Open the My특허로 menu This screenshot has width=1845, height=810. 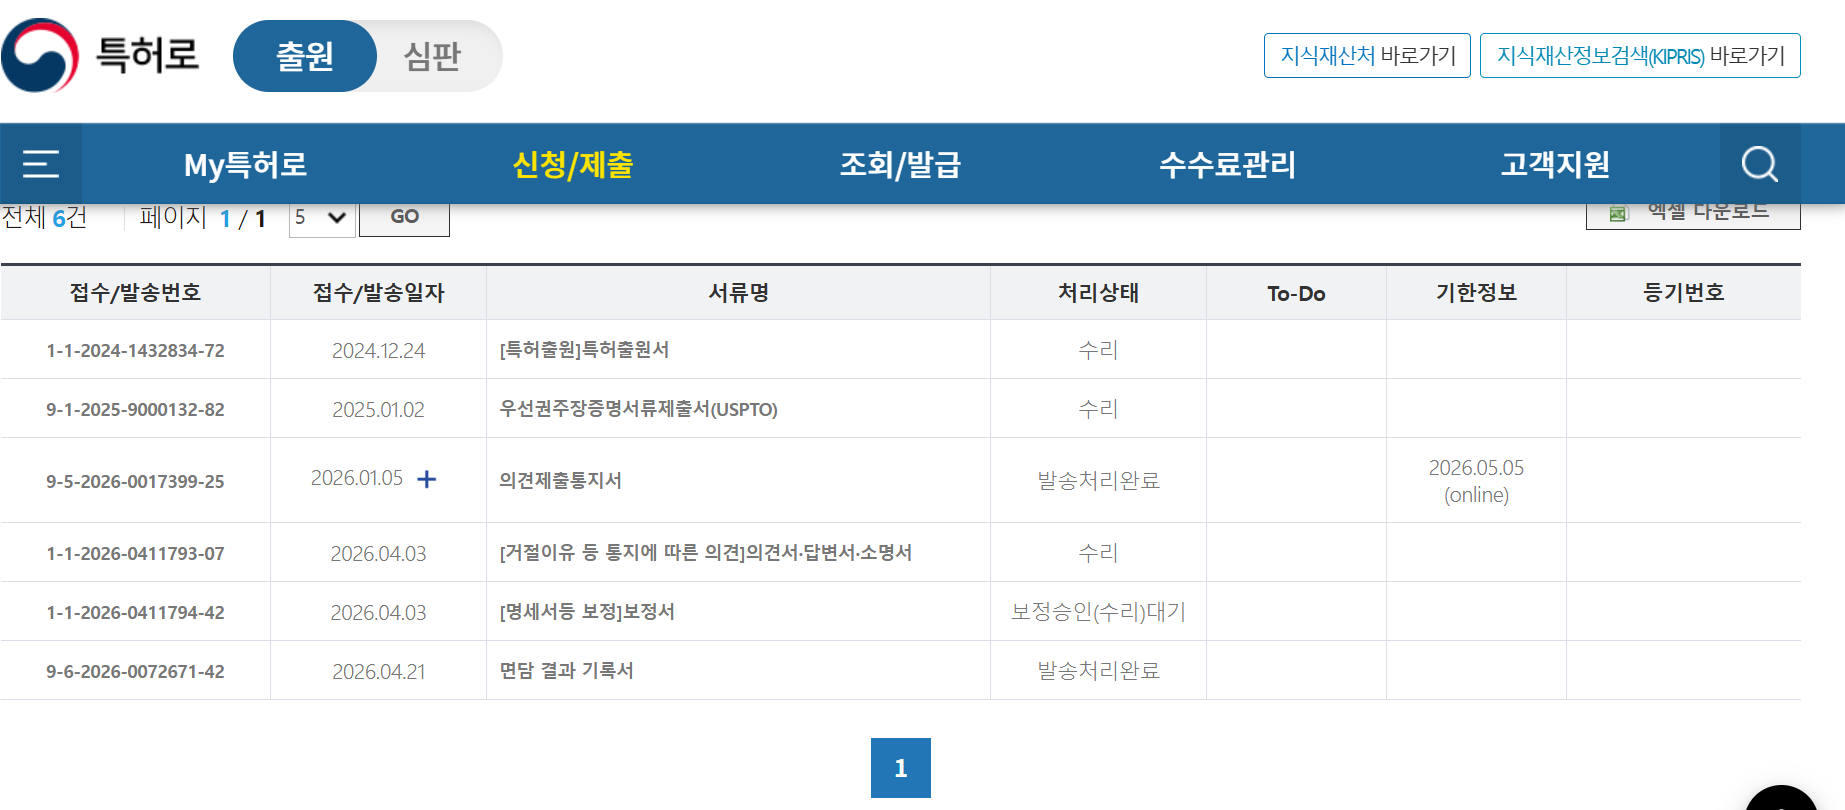click(246, 164)
